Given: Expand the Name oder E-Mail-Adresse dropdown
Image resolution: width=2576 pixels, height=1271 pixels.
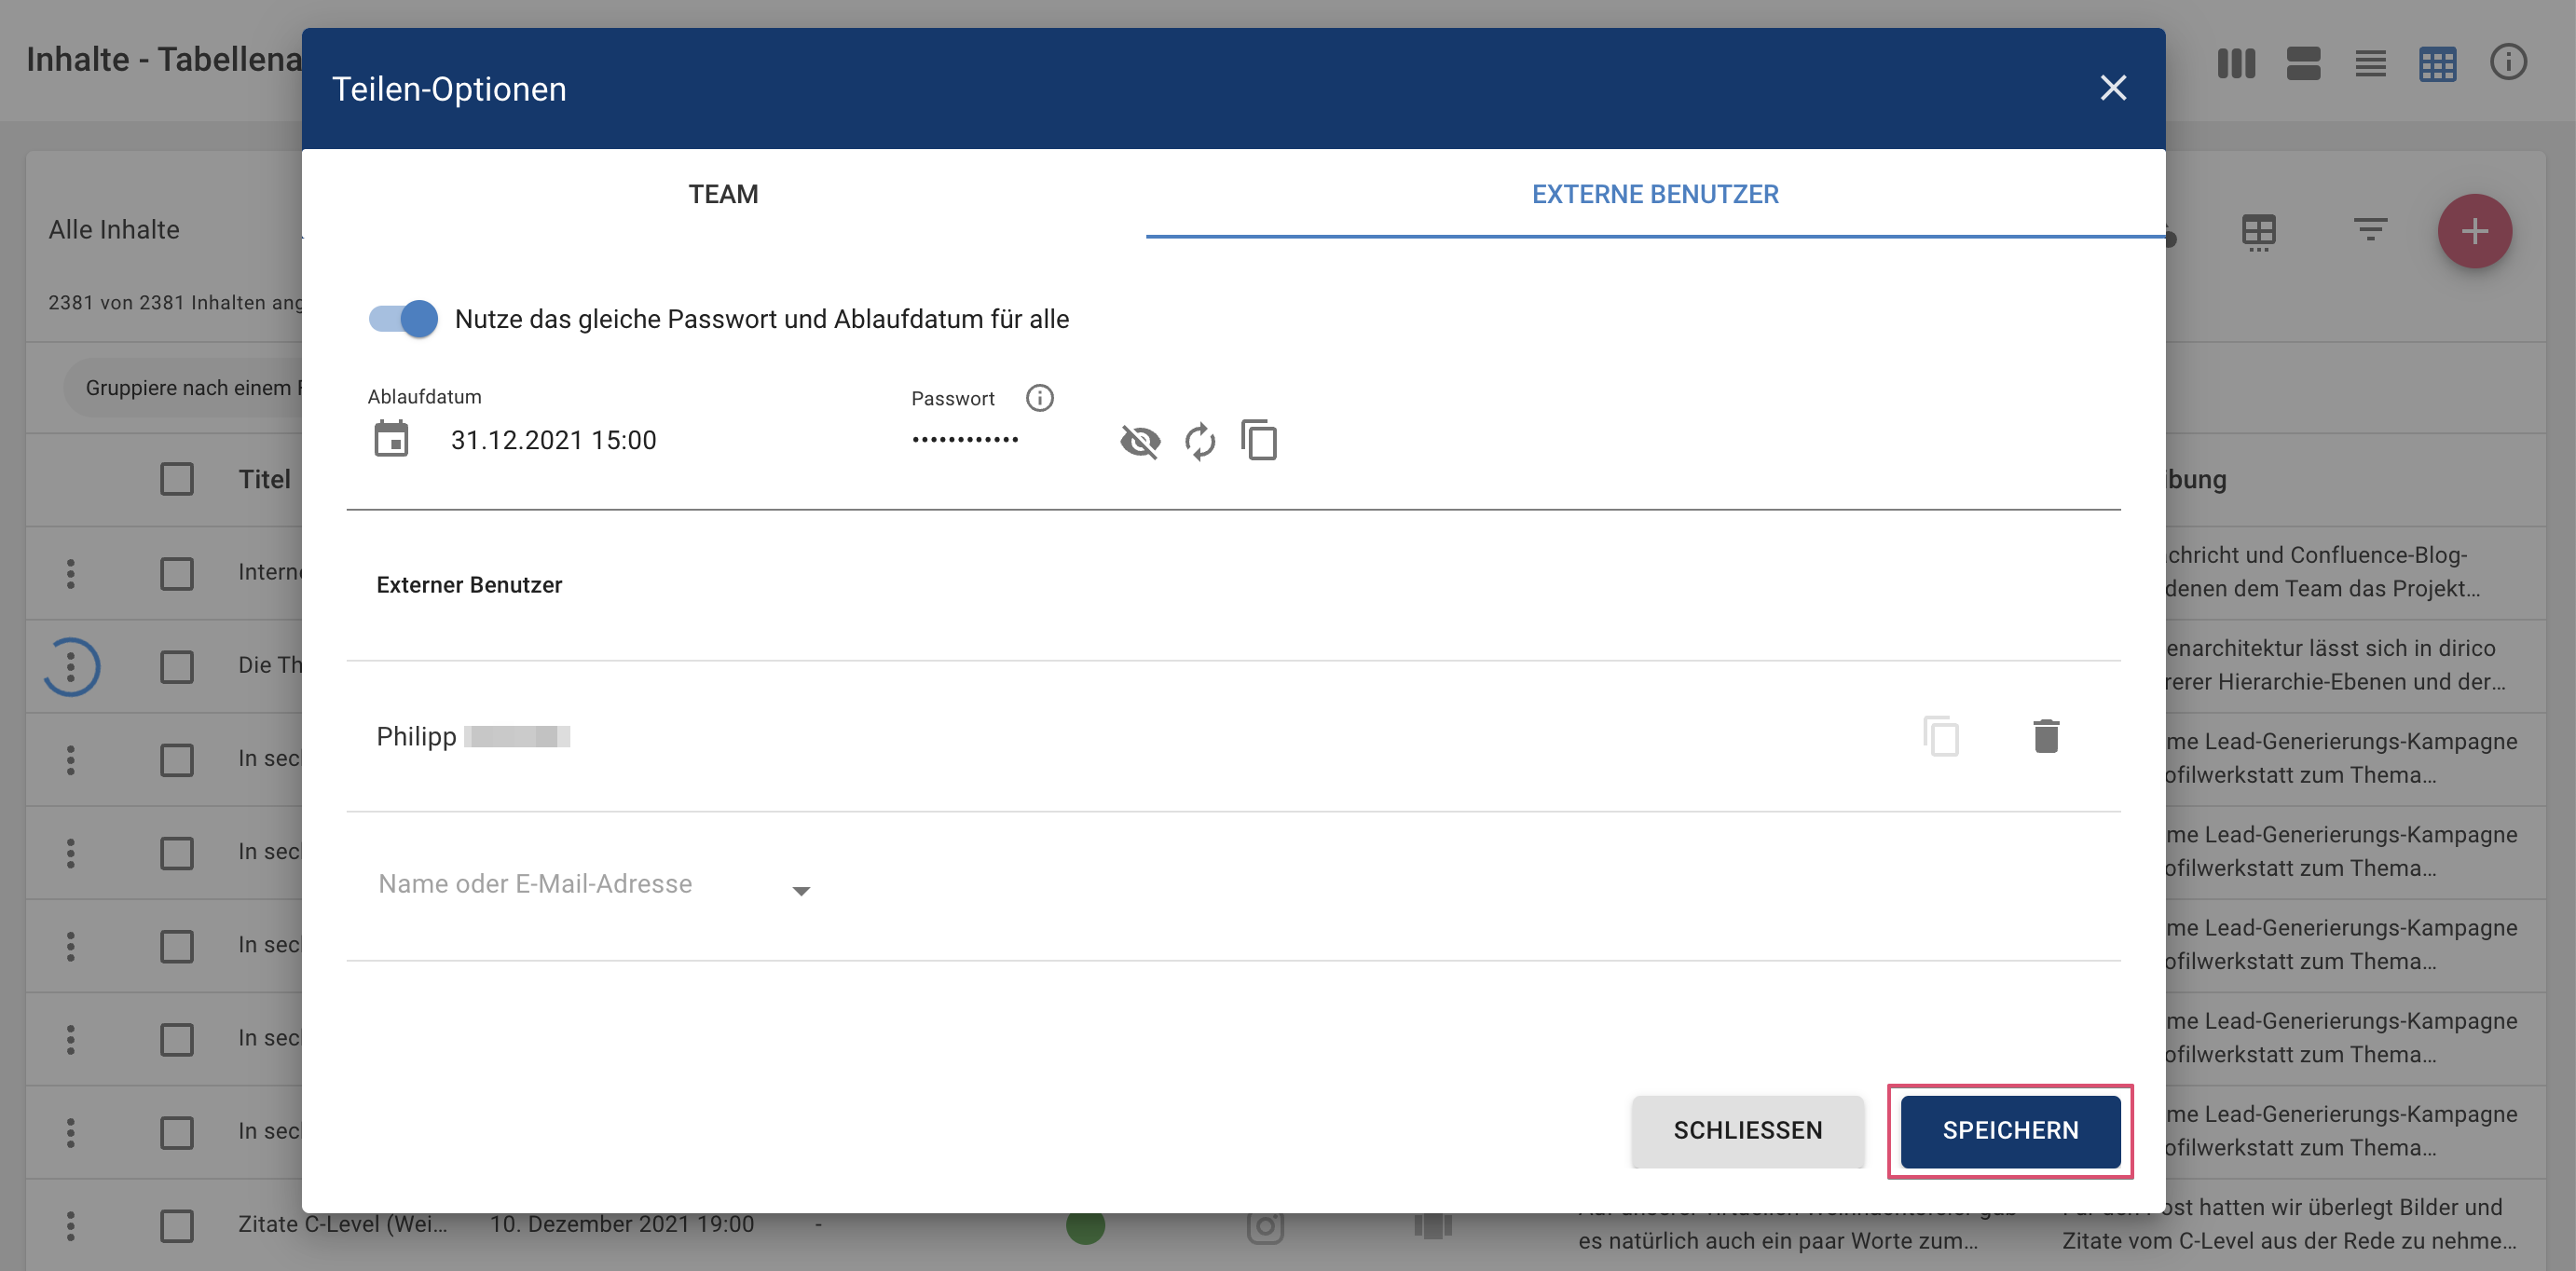Looking at the screenshot, I should tap(801, 890).
